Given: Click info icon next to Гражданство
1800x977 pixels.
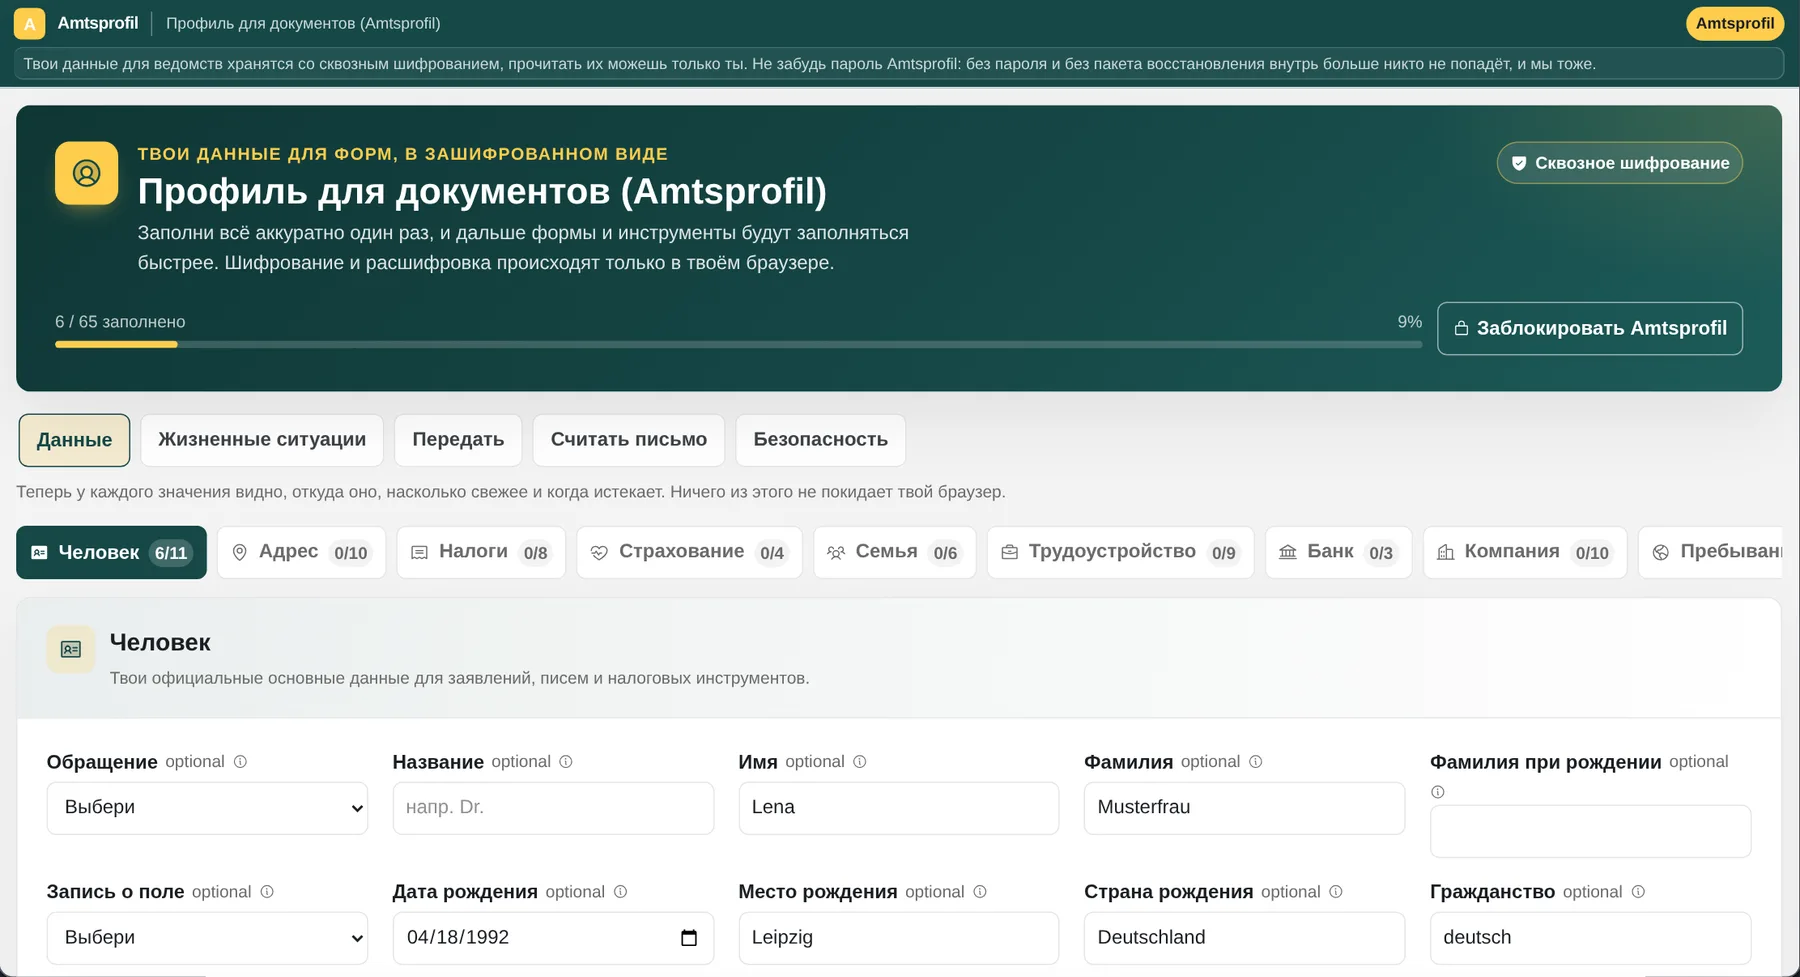Looking at the screenshot, I should pyautogui.click(x=1638, y=892).
